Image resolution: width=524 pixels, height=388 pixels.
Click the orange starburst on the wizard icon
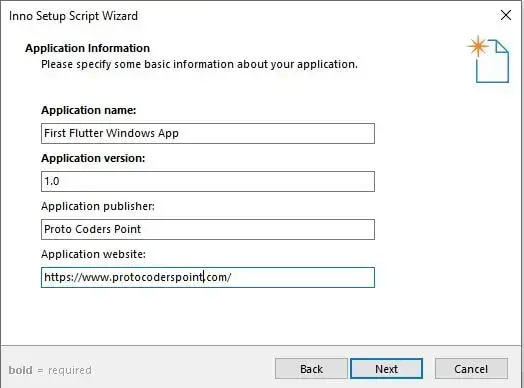pos(478,46)
